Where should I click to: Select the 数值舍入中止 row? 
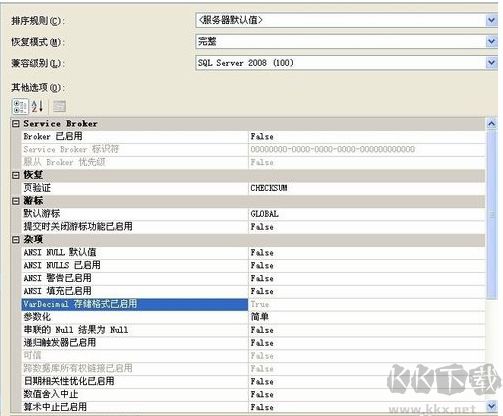[x=254, y=394]
